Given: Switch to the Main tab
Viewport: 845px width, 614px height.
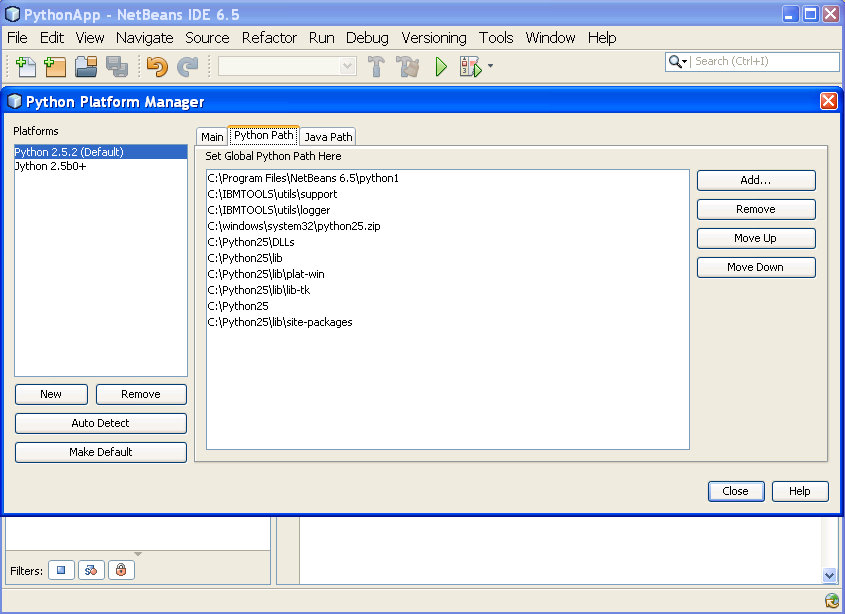Looking at the screenshot, I should (212, 137).
